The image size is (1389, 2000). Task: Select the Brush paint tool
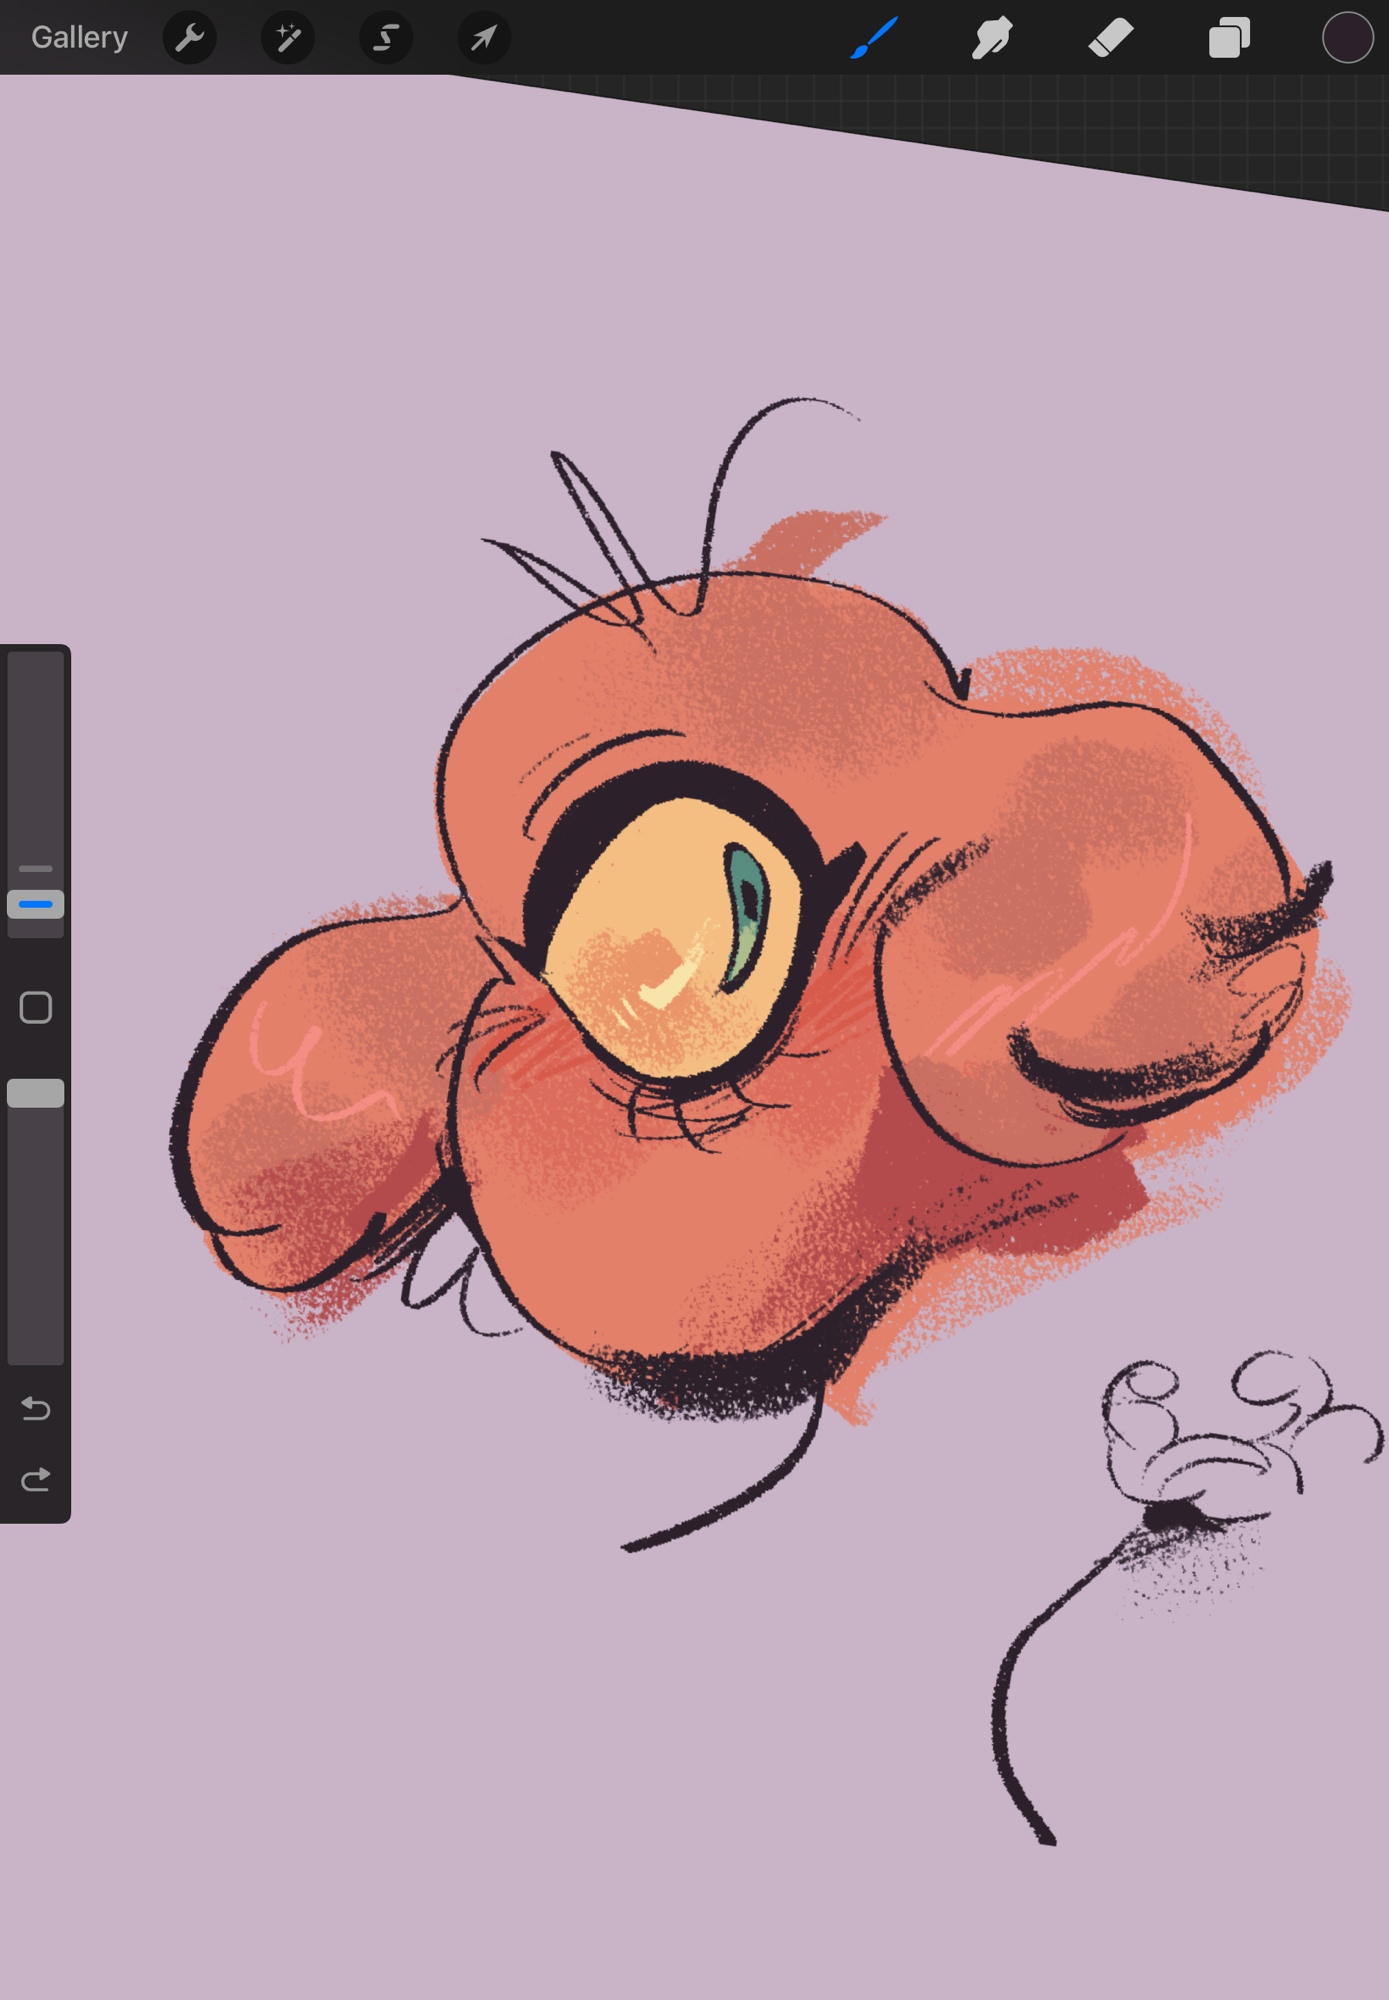pos(874,38)
